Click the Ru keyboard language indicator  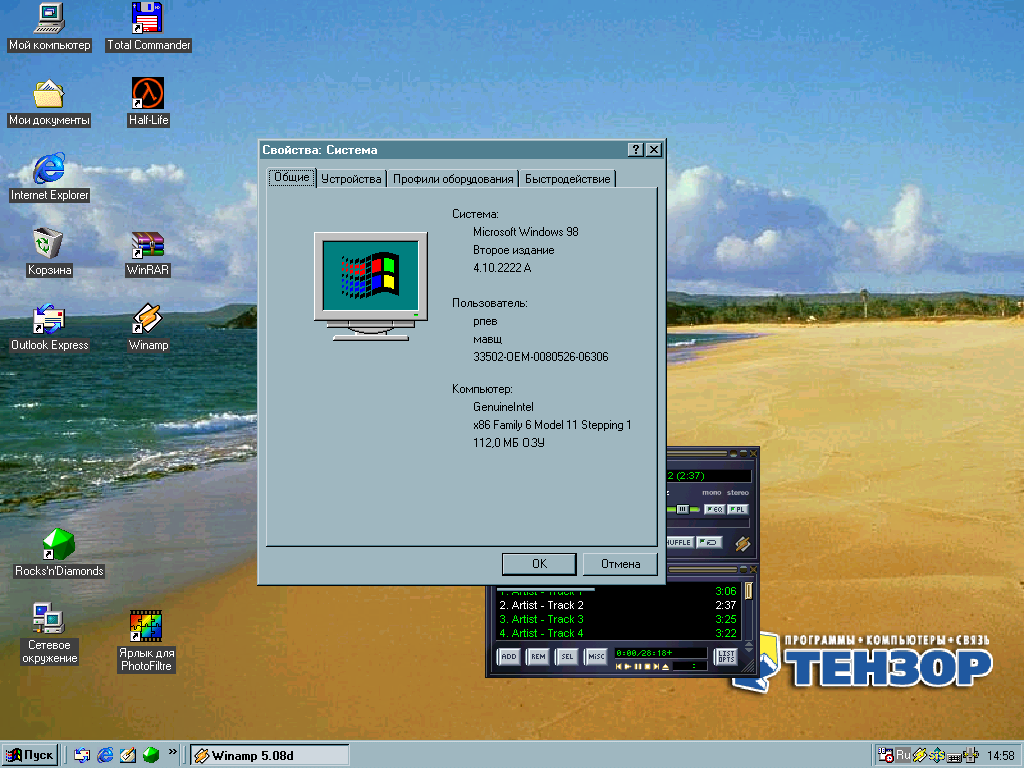point(903,755)
